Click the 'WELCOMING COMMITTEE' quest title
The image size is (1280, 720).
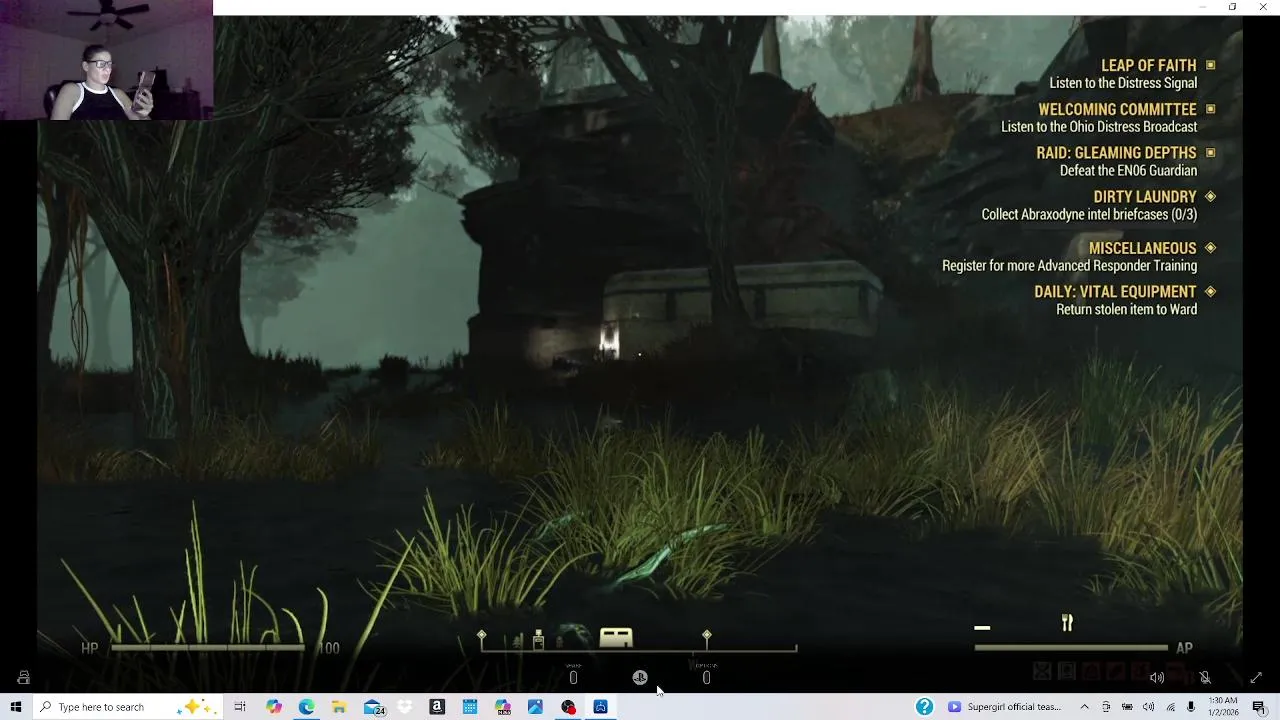click(1117, 109)
